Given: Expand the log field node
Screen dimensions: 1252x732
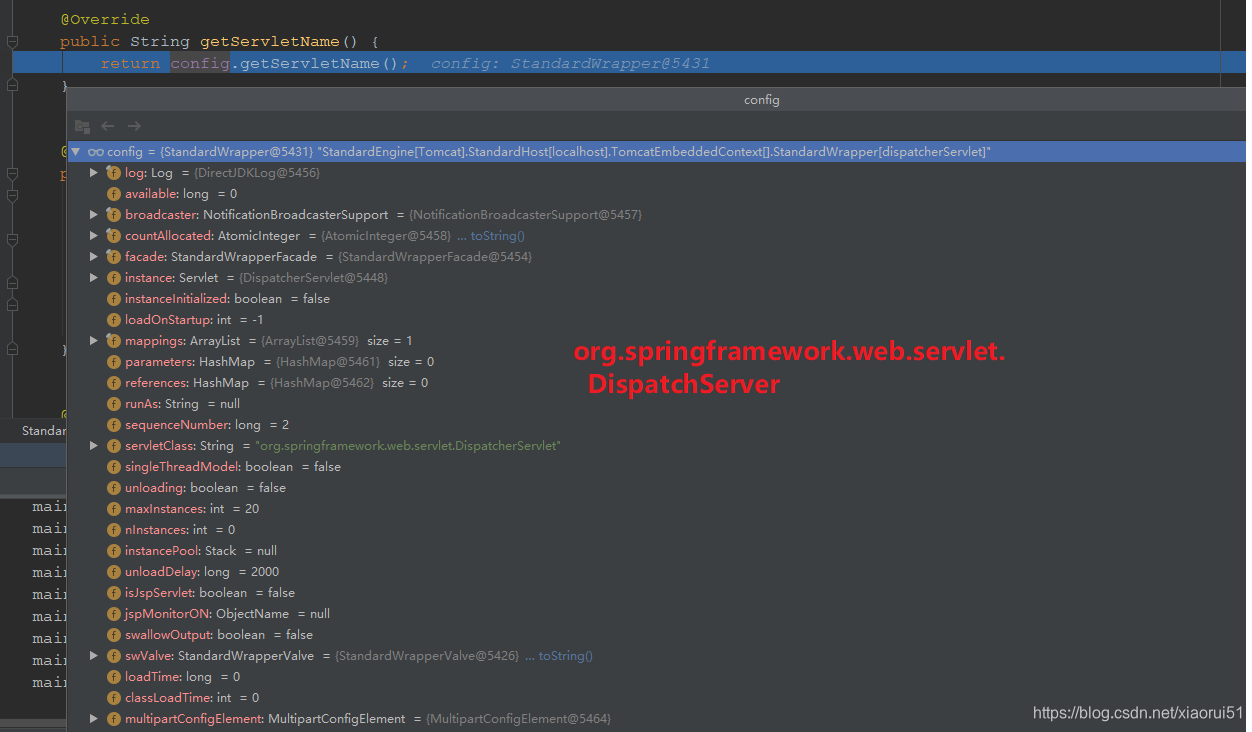Looking at the screenshot, I should coord(94,173).
